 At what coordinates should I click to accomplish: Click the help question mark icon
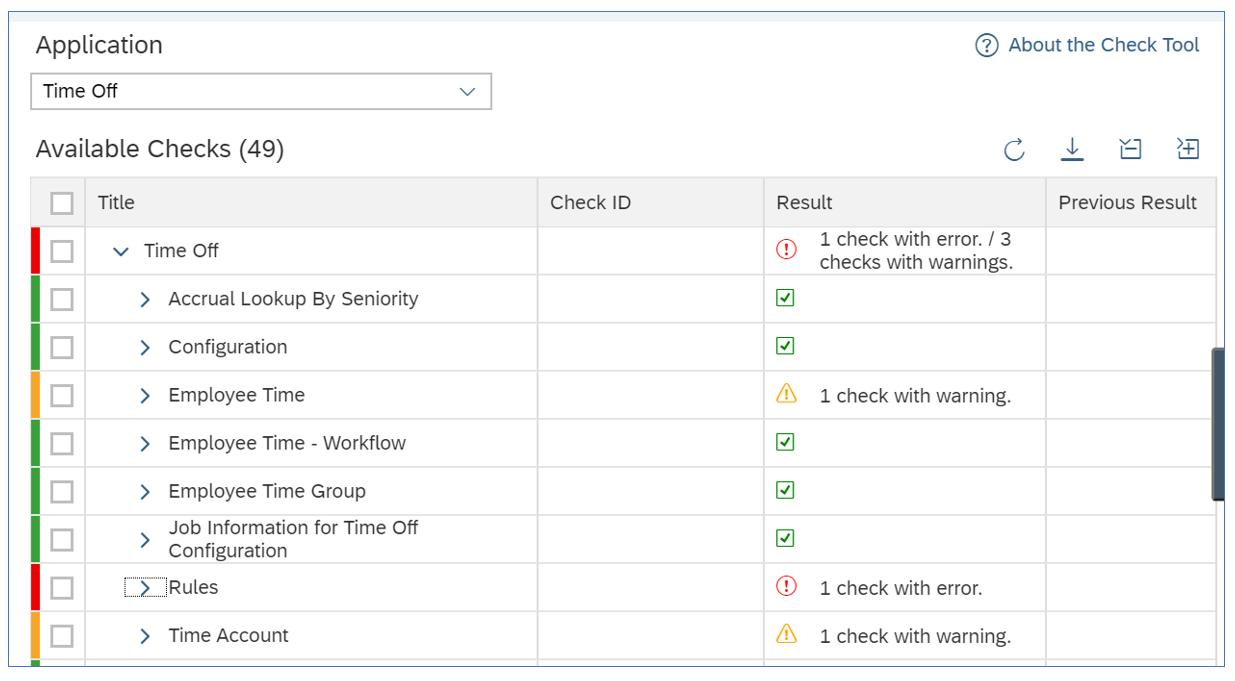(987, 46)
